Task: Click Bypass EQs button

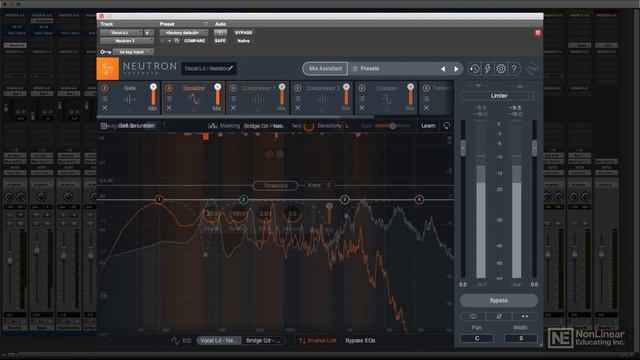Action: coord(360,340)
